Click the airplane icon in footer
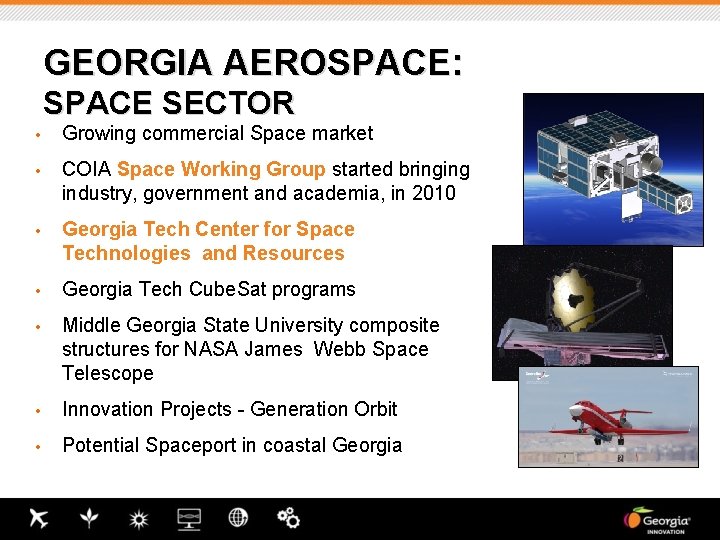Screen dimensions: 720x540 [x=39, y=518]
